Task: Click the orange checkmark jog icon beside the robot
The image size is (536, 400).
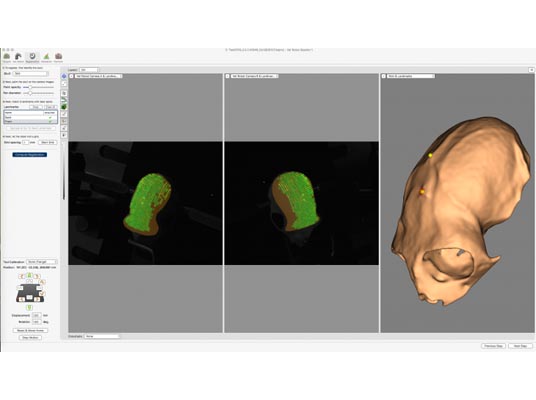Action: 42,294
